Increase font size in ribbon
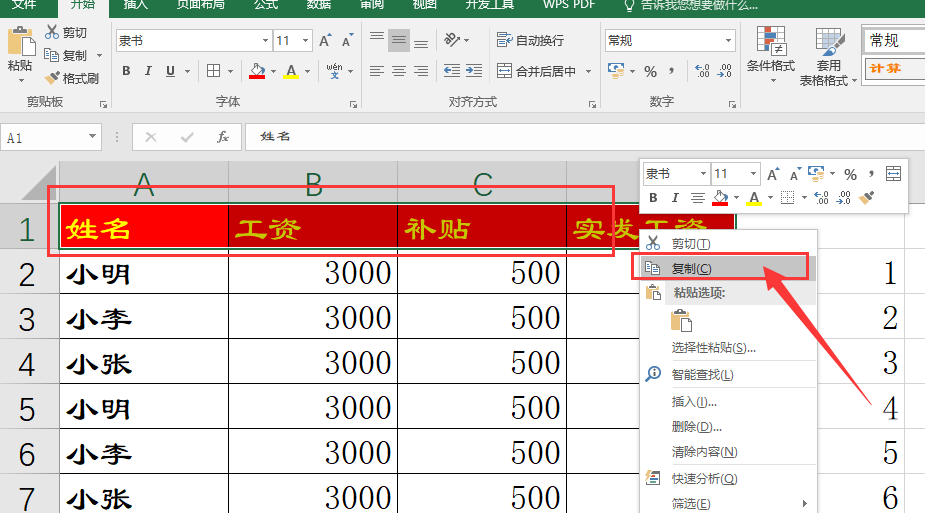The width and height of the screenshot is (925, 513). click(x=325, y=40)
